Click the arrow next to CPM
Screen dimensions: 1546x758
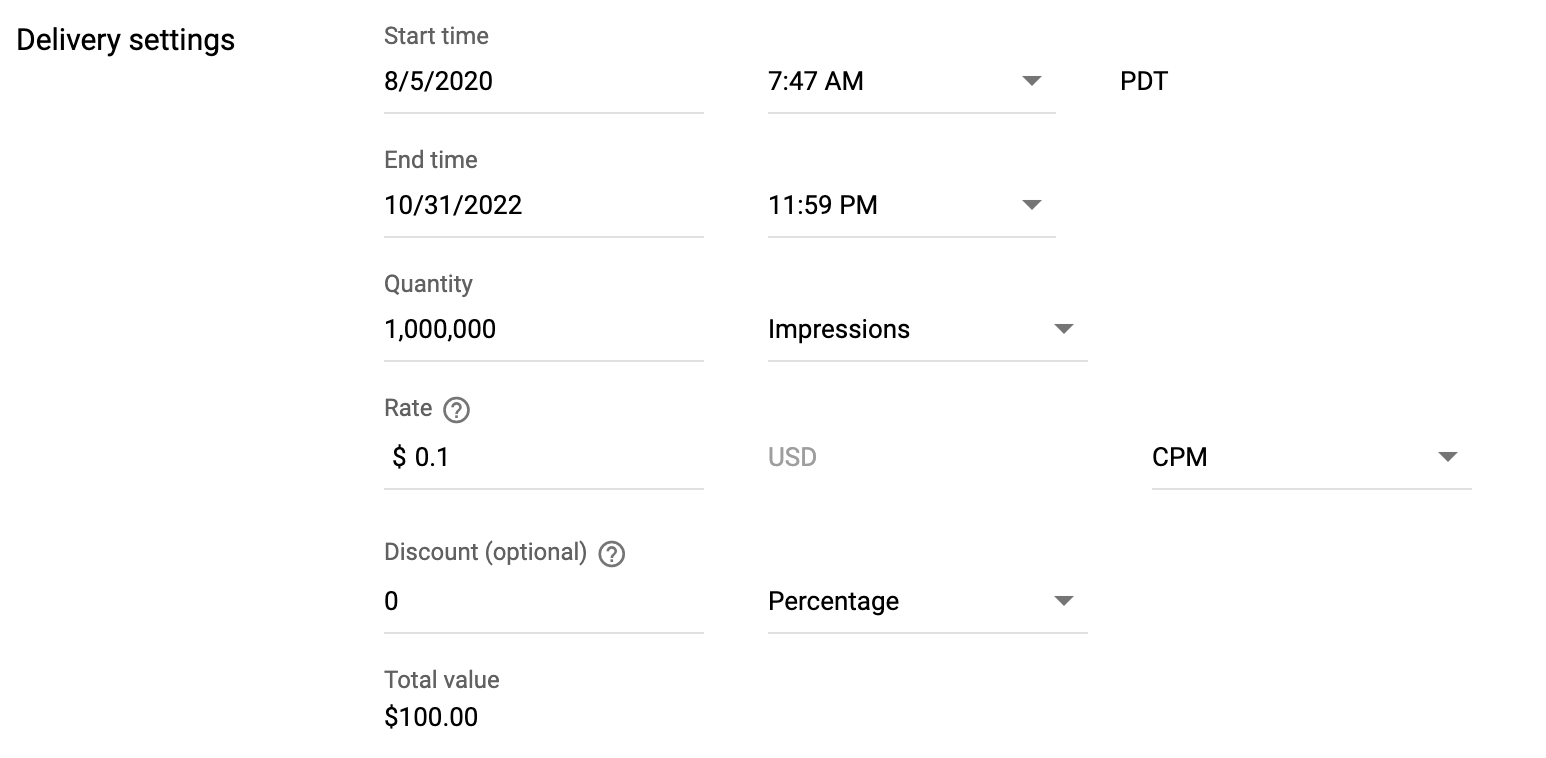tap(1447, 456)
